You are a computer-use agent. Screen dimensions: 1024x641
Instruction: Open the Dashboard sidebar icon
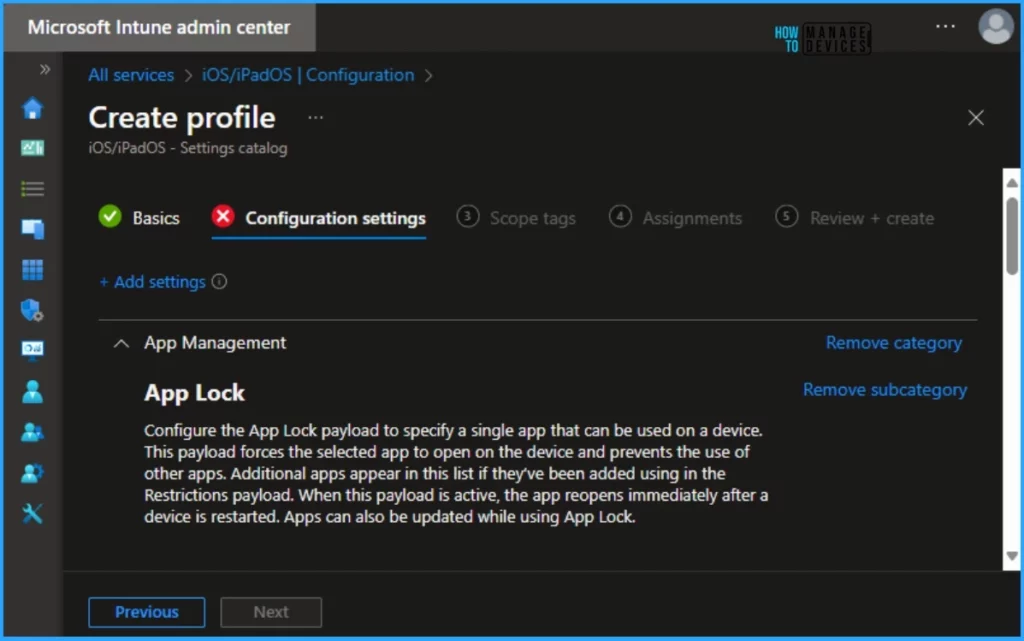click(32, 148)
